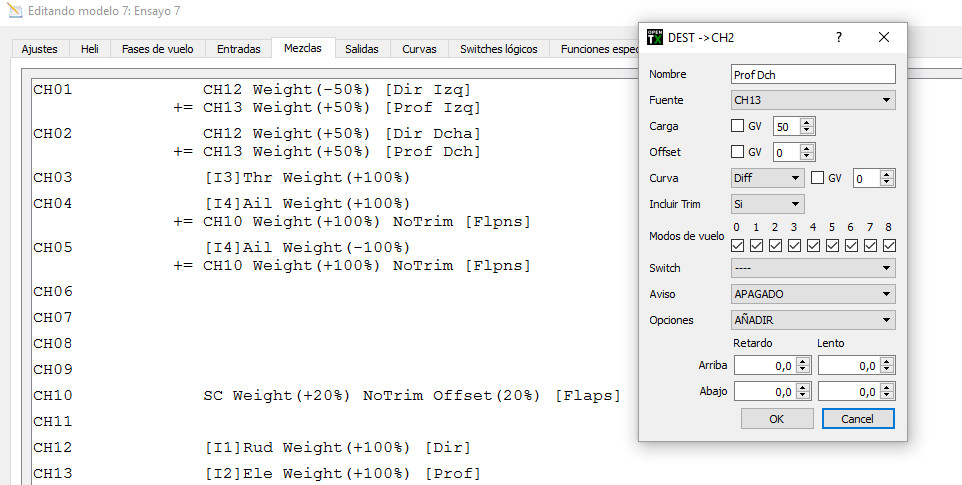The height and width of the screenshot is (485, 962).
Task: Open the Opciones dropdown showing AÑADIR
Action: 813,320
